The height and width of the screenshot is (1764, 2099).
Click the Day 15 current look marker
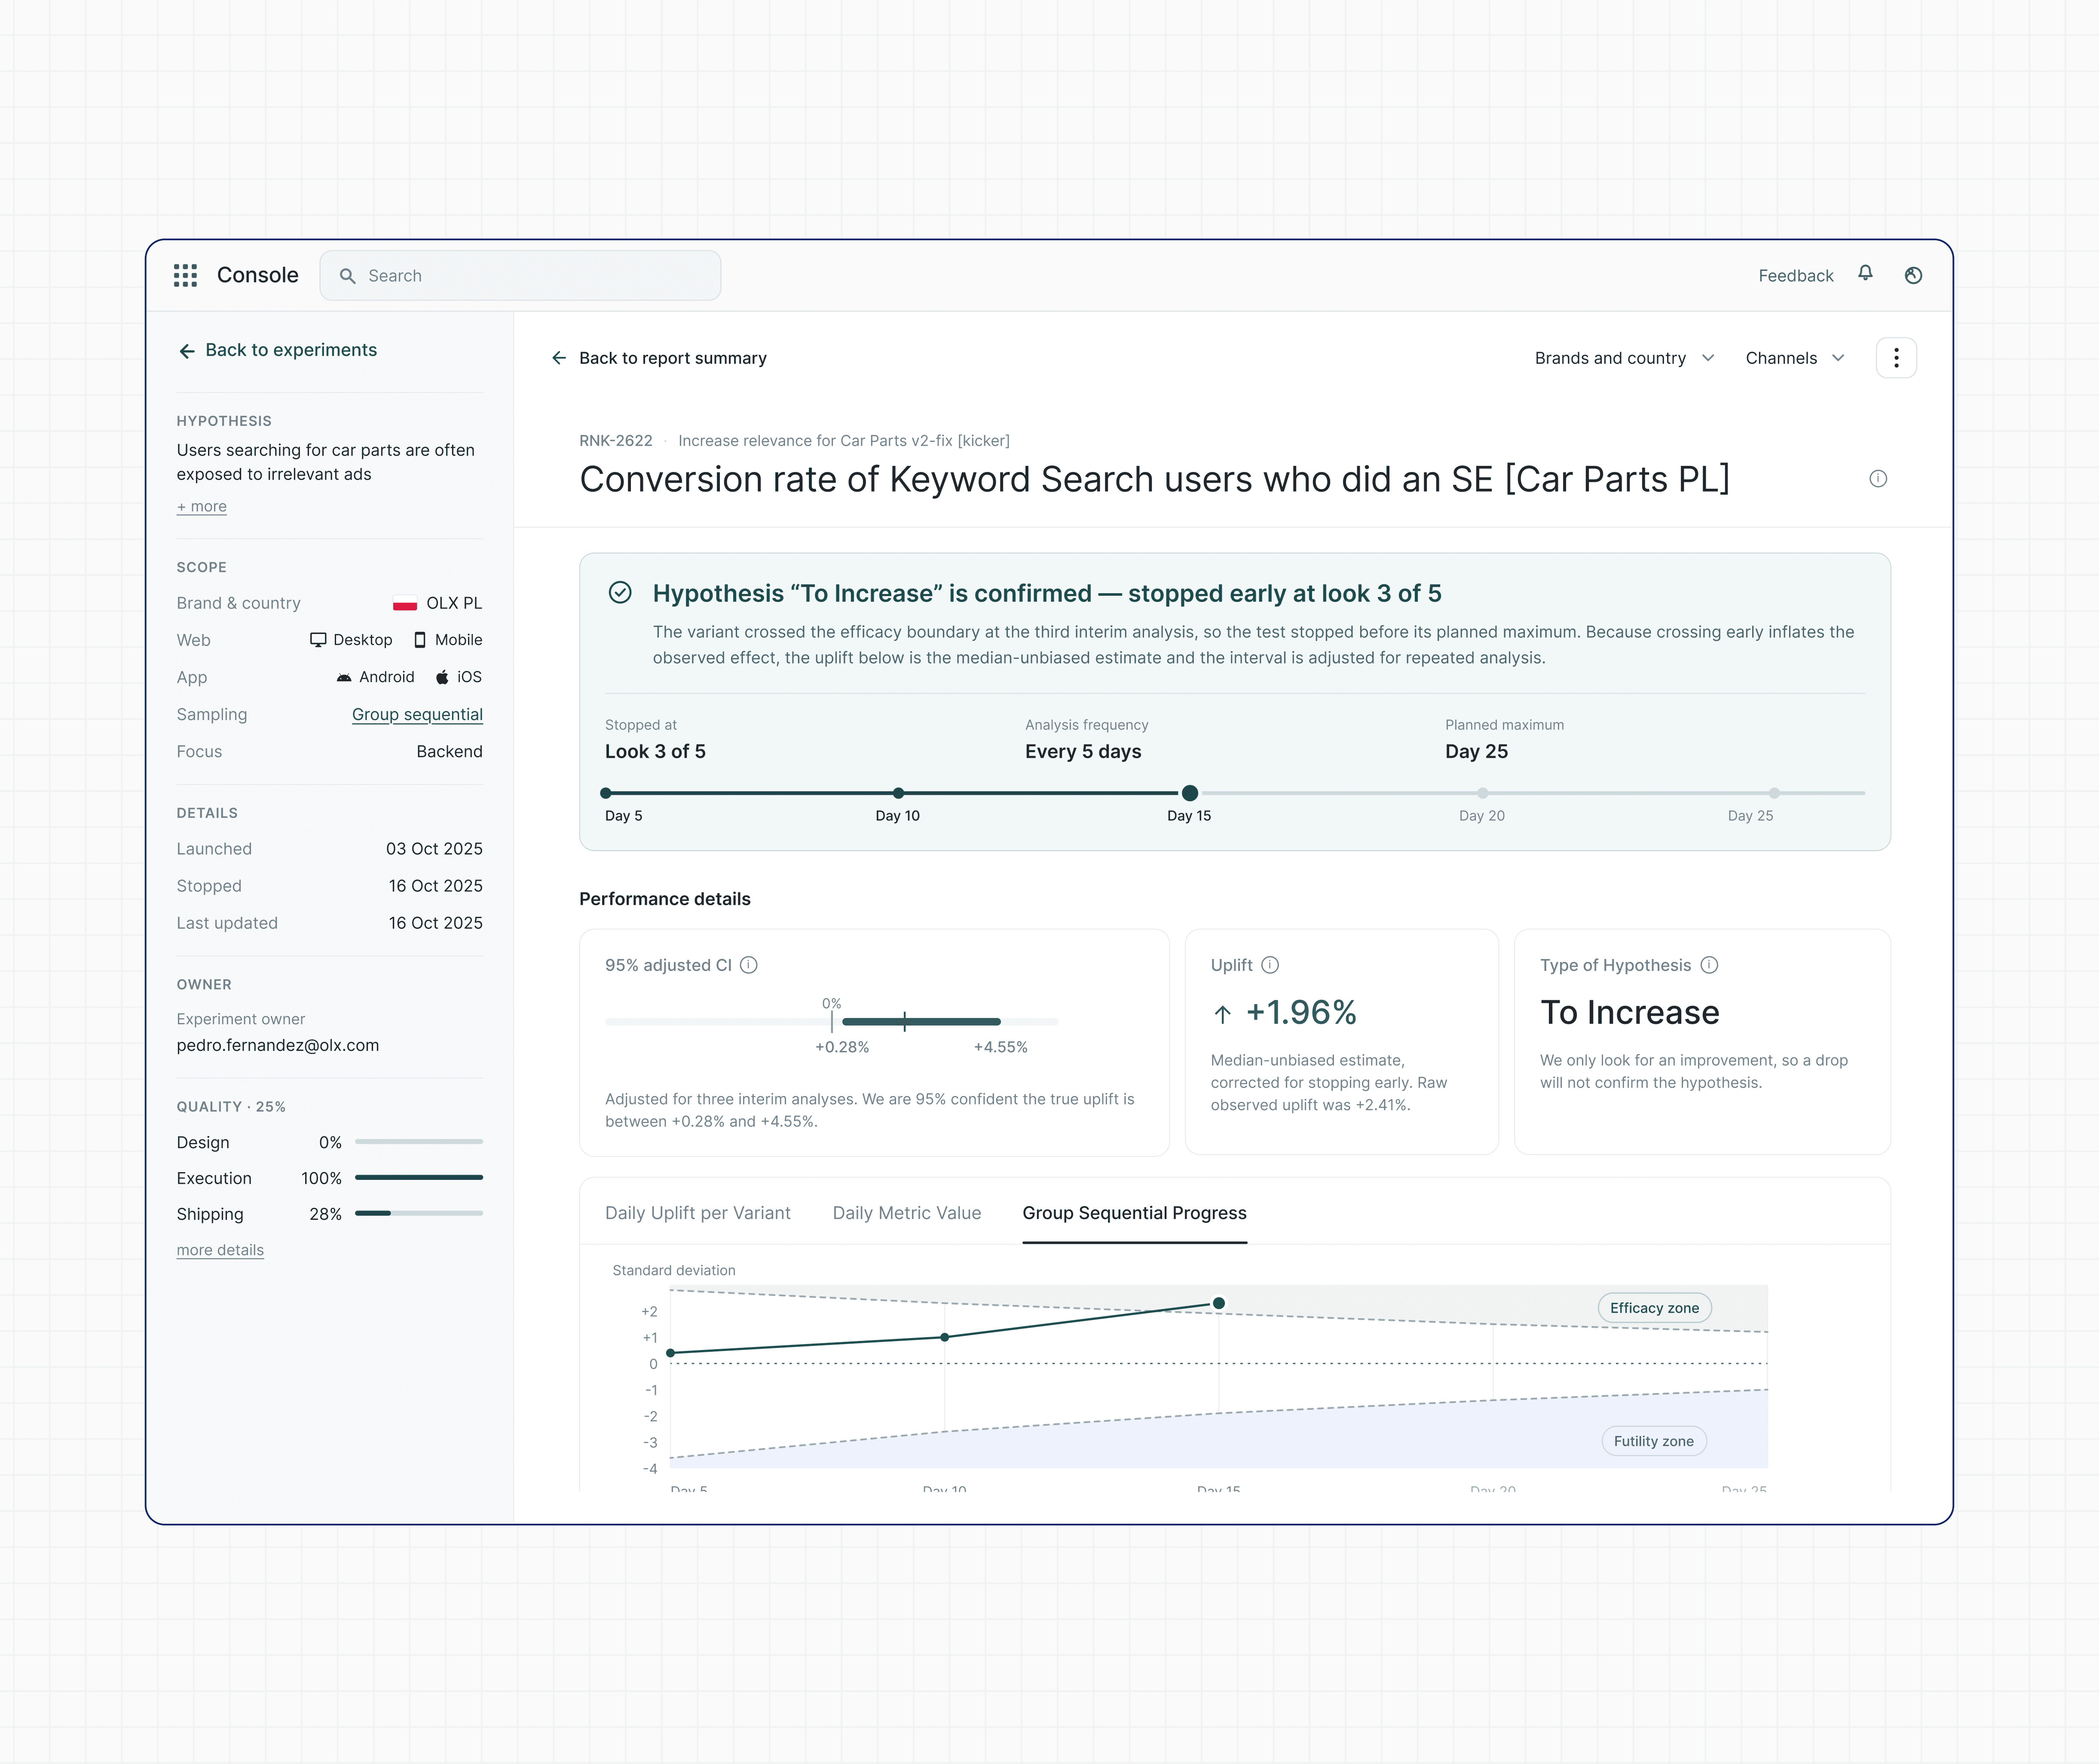(1189, 793)
